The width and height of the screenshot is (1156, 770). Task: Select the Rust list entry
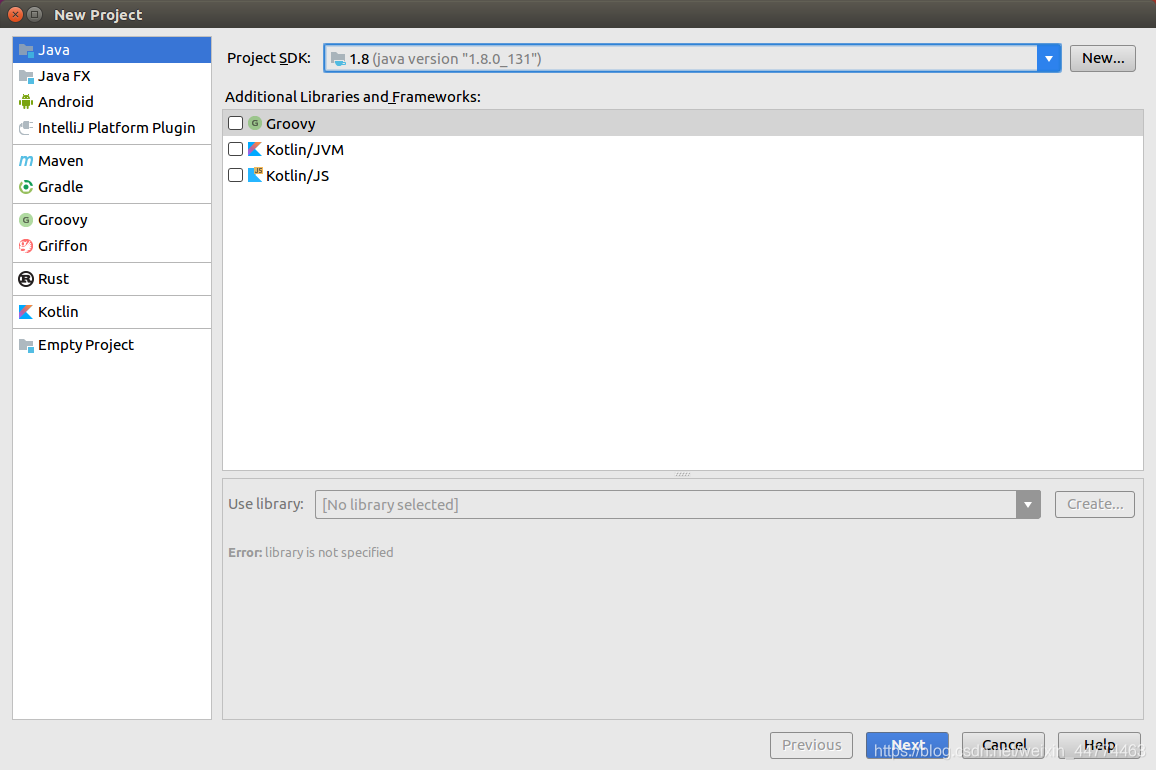[x=112, y=279]
